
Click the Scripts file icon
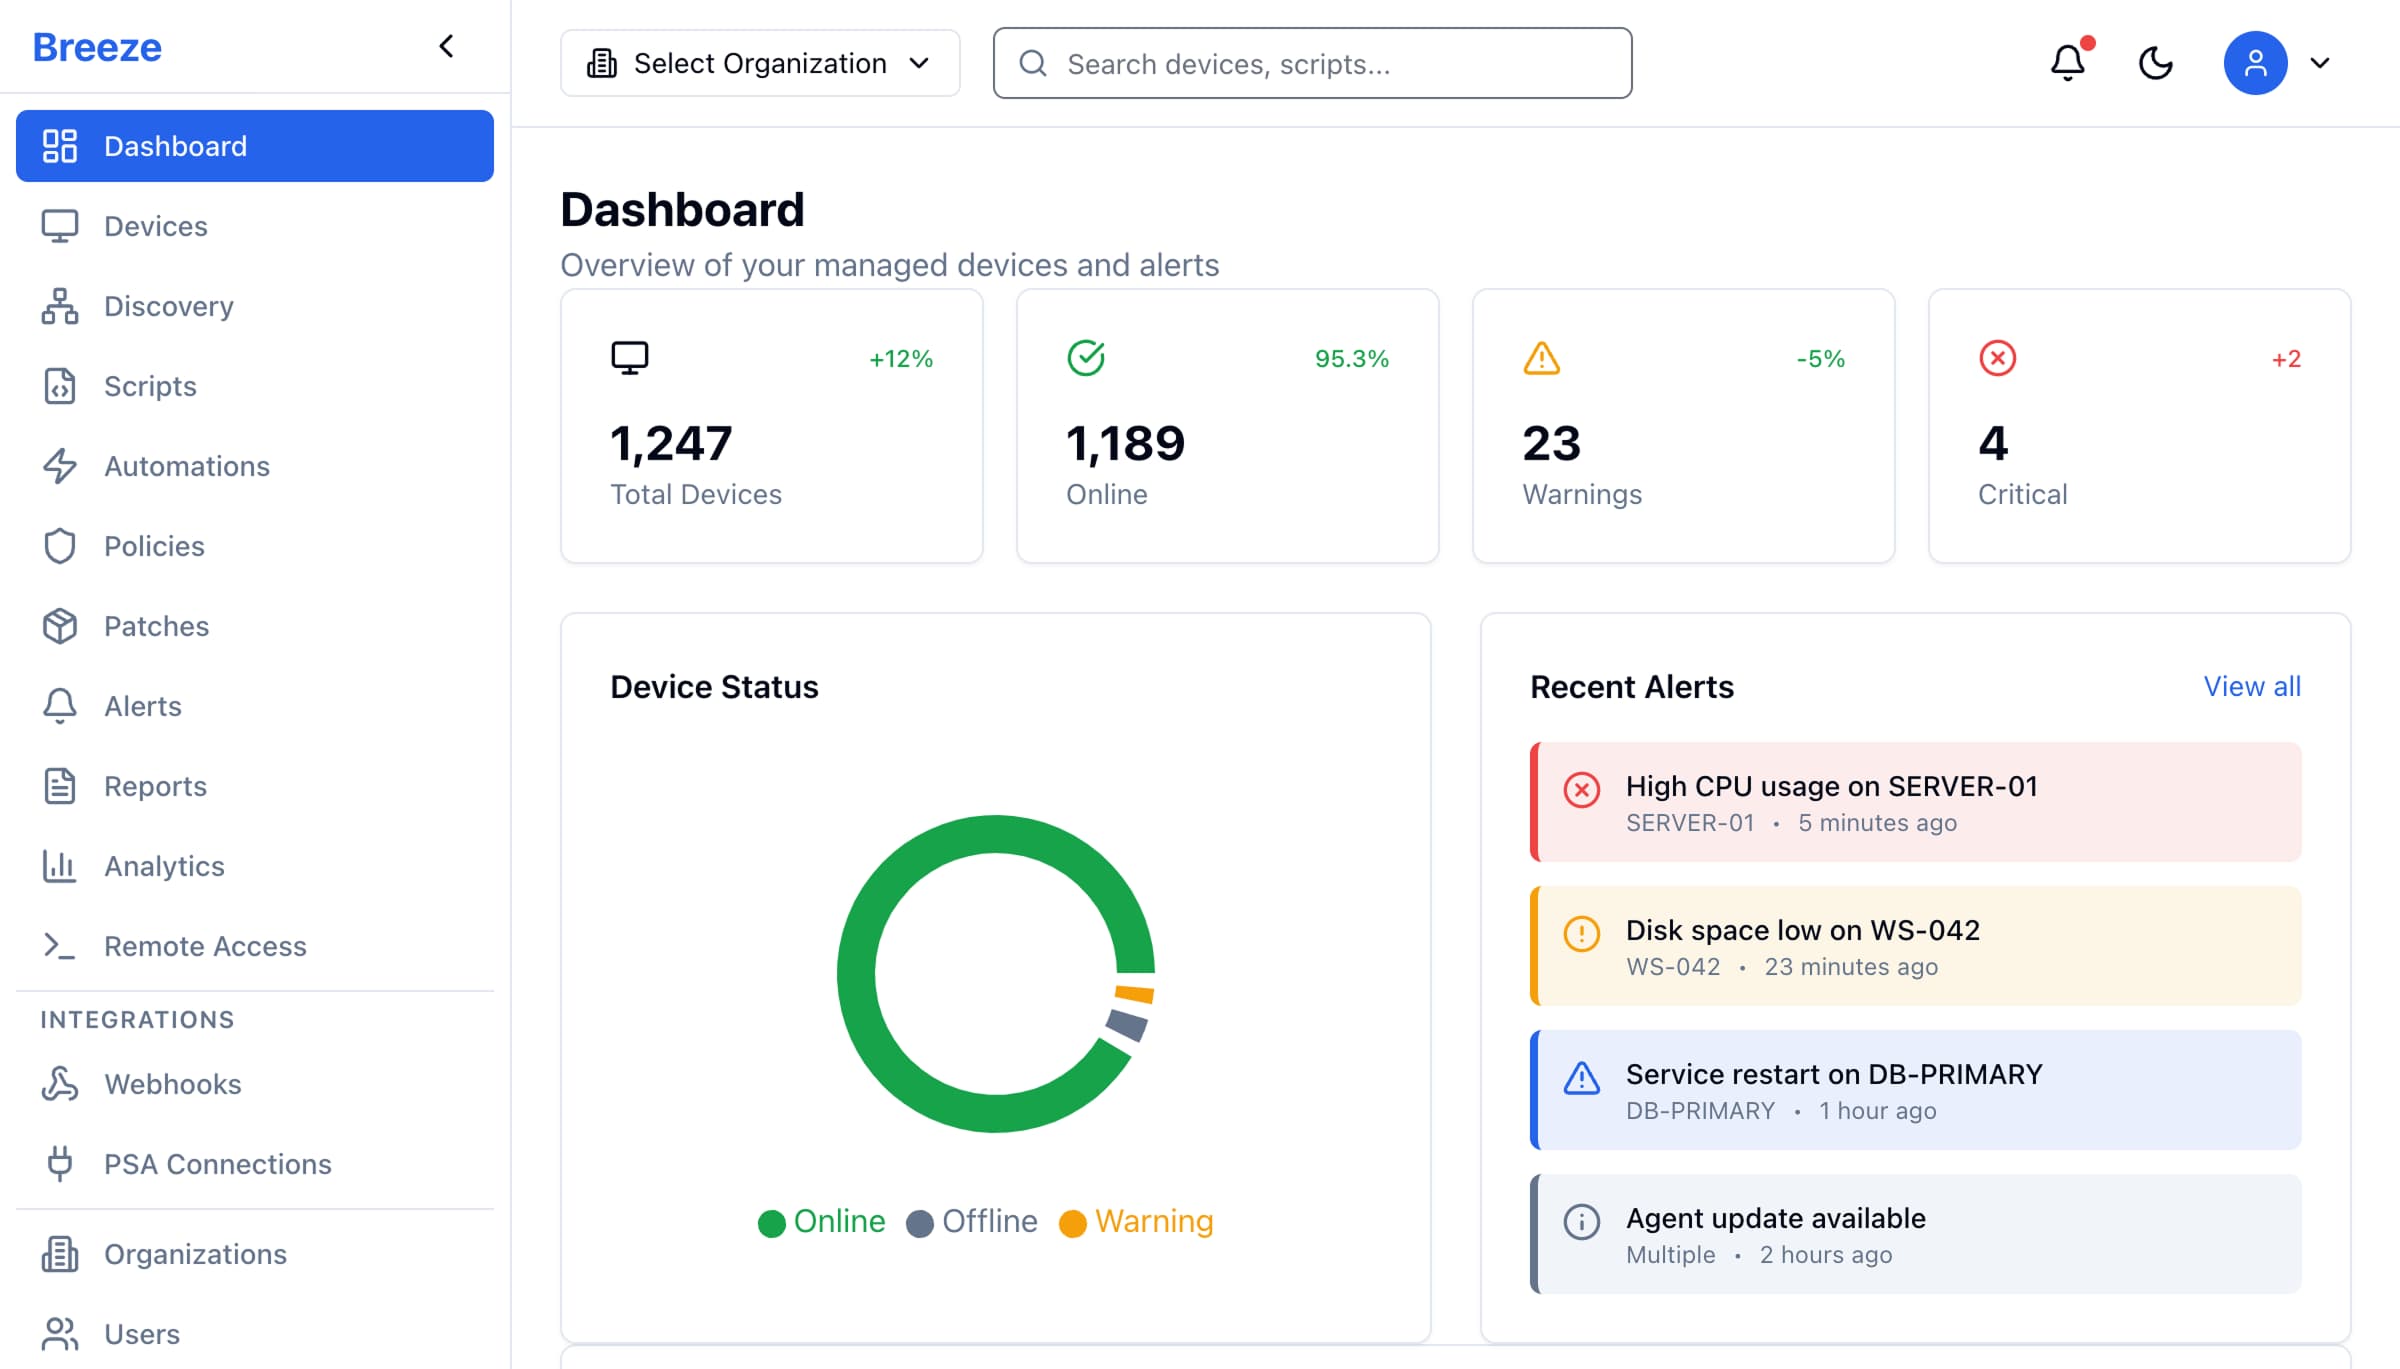(60, 386)
